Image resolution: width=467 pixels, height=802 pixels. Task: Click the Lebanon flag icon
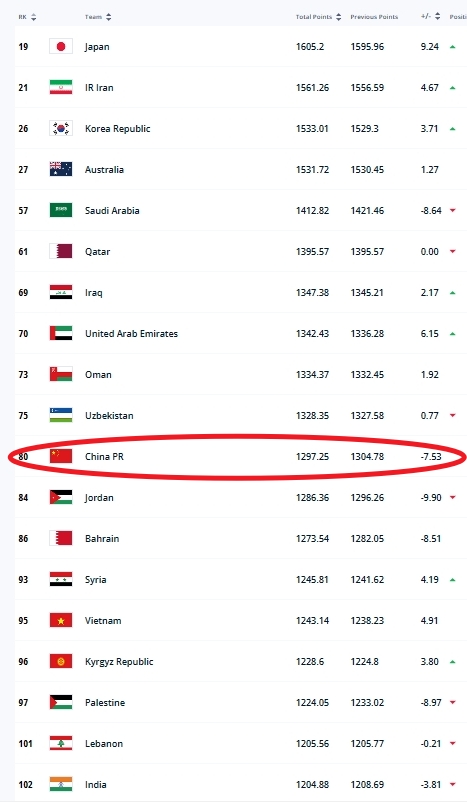point(61,743)
